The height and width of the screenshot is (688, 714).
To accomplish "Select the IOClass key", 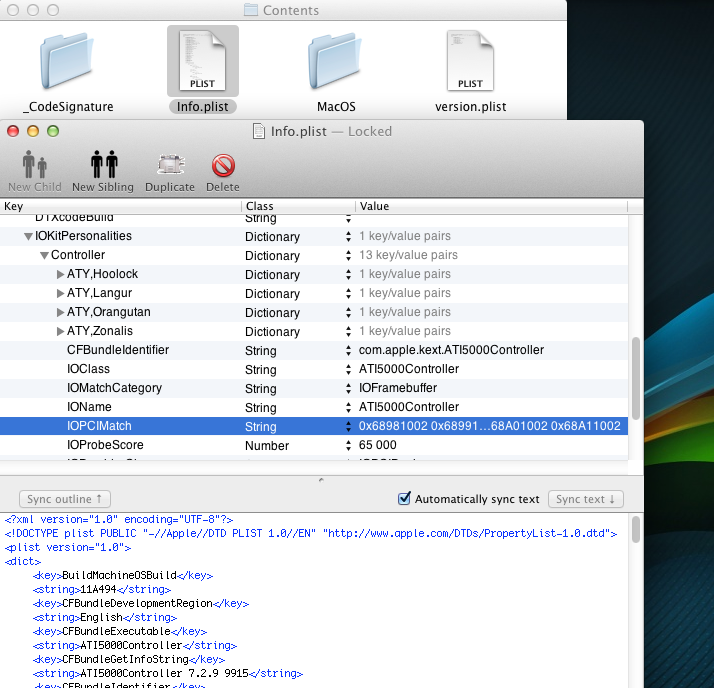I will pos(88,369).
